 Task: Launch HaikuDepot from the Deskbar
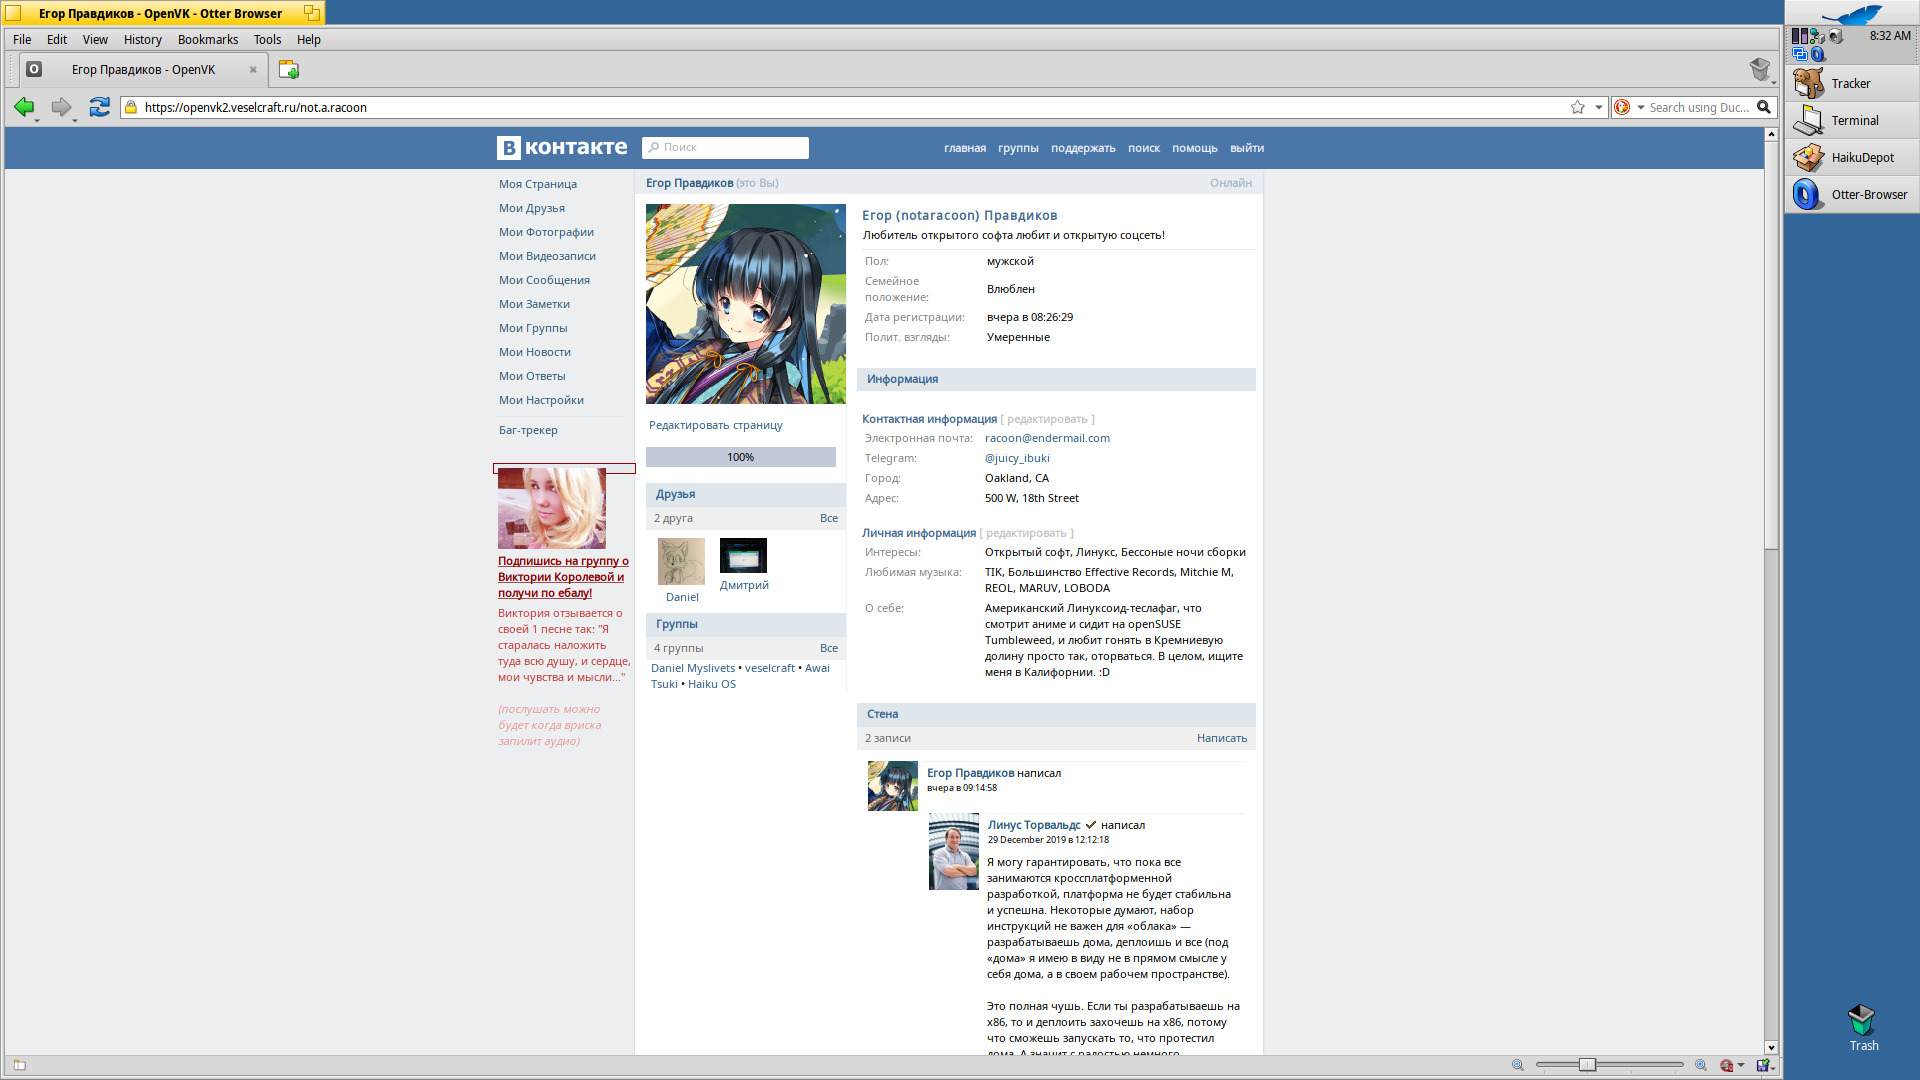(x=1851, y=158)
